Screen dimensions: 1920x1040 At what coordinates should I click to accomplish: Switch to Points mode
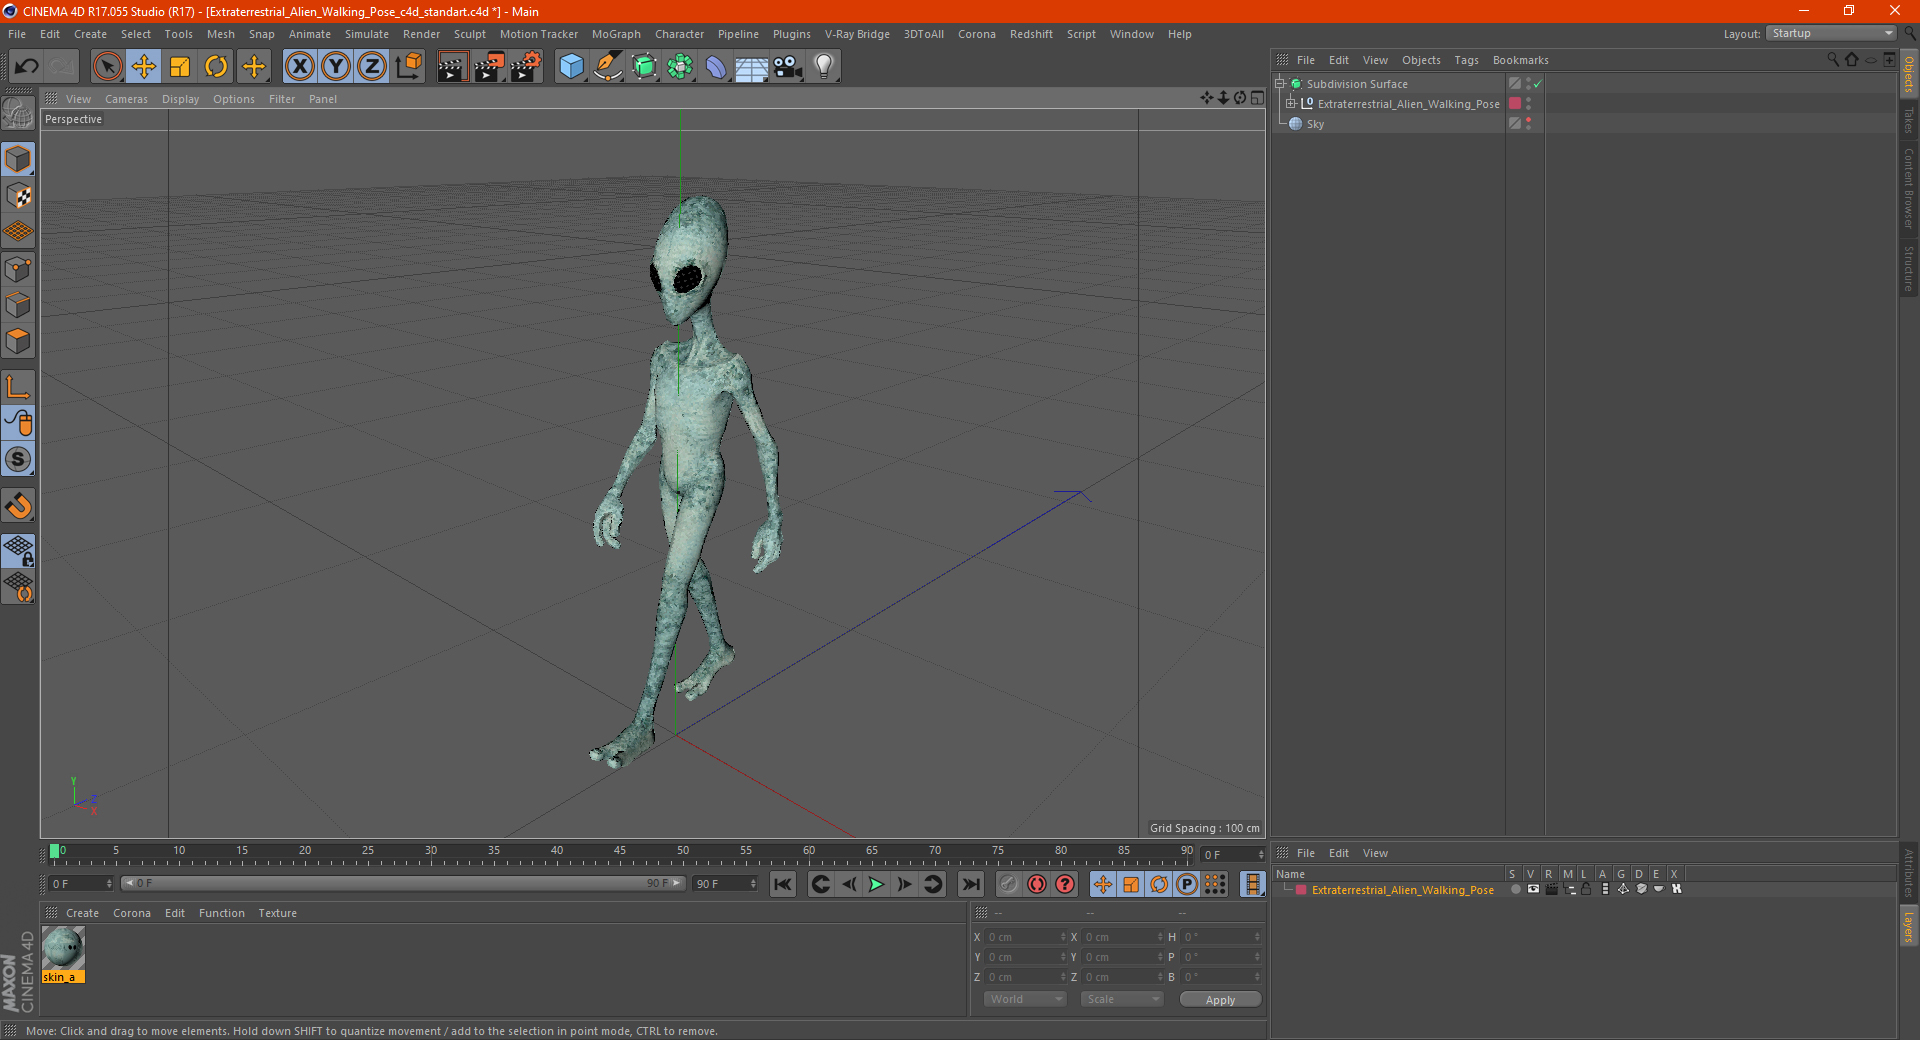click(x=19, y=269)
